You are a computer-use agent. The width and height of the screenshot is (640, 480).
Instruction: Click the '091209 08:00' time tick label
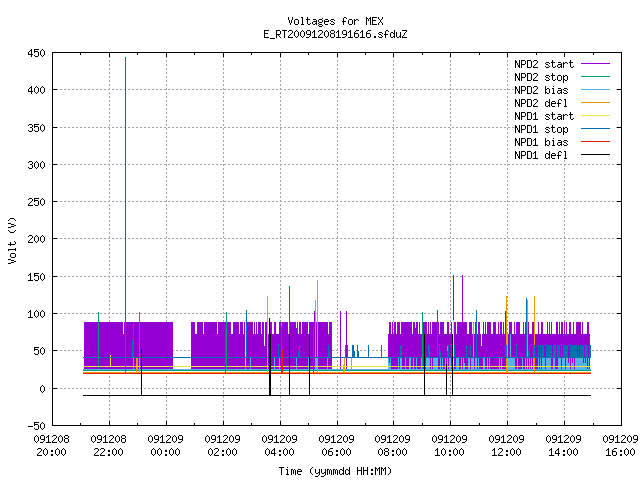tap(392, 446)
